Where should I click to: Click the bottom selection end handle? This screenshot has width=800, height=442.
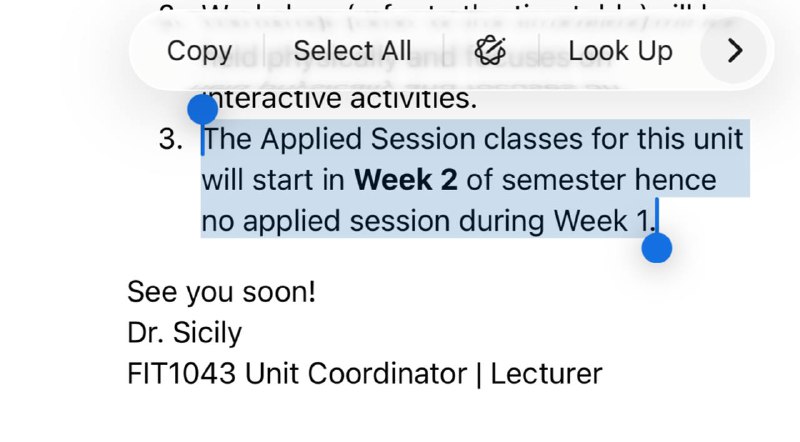click(x=656, y=248)
